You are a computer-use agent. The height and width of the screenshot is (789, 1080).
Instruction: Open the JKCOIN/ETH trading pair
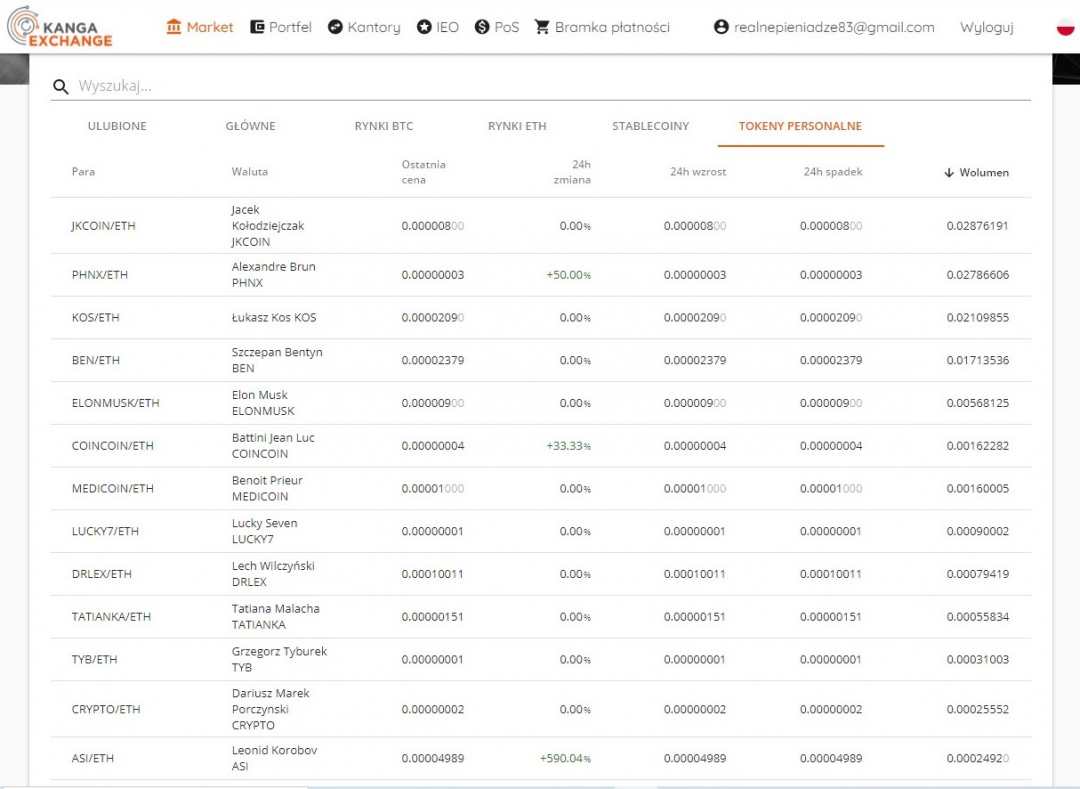(103, 226)
